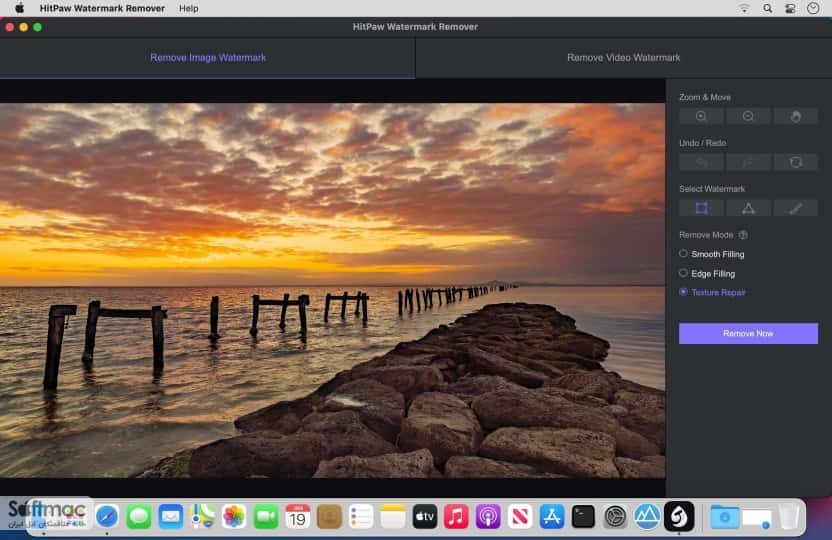Open the Help menu
The width and height of the screenshot is (832, 540).
188,8
